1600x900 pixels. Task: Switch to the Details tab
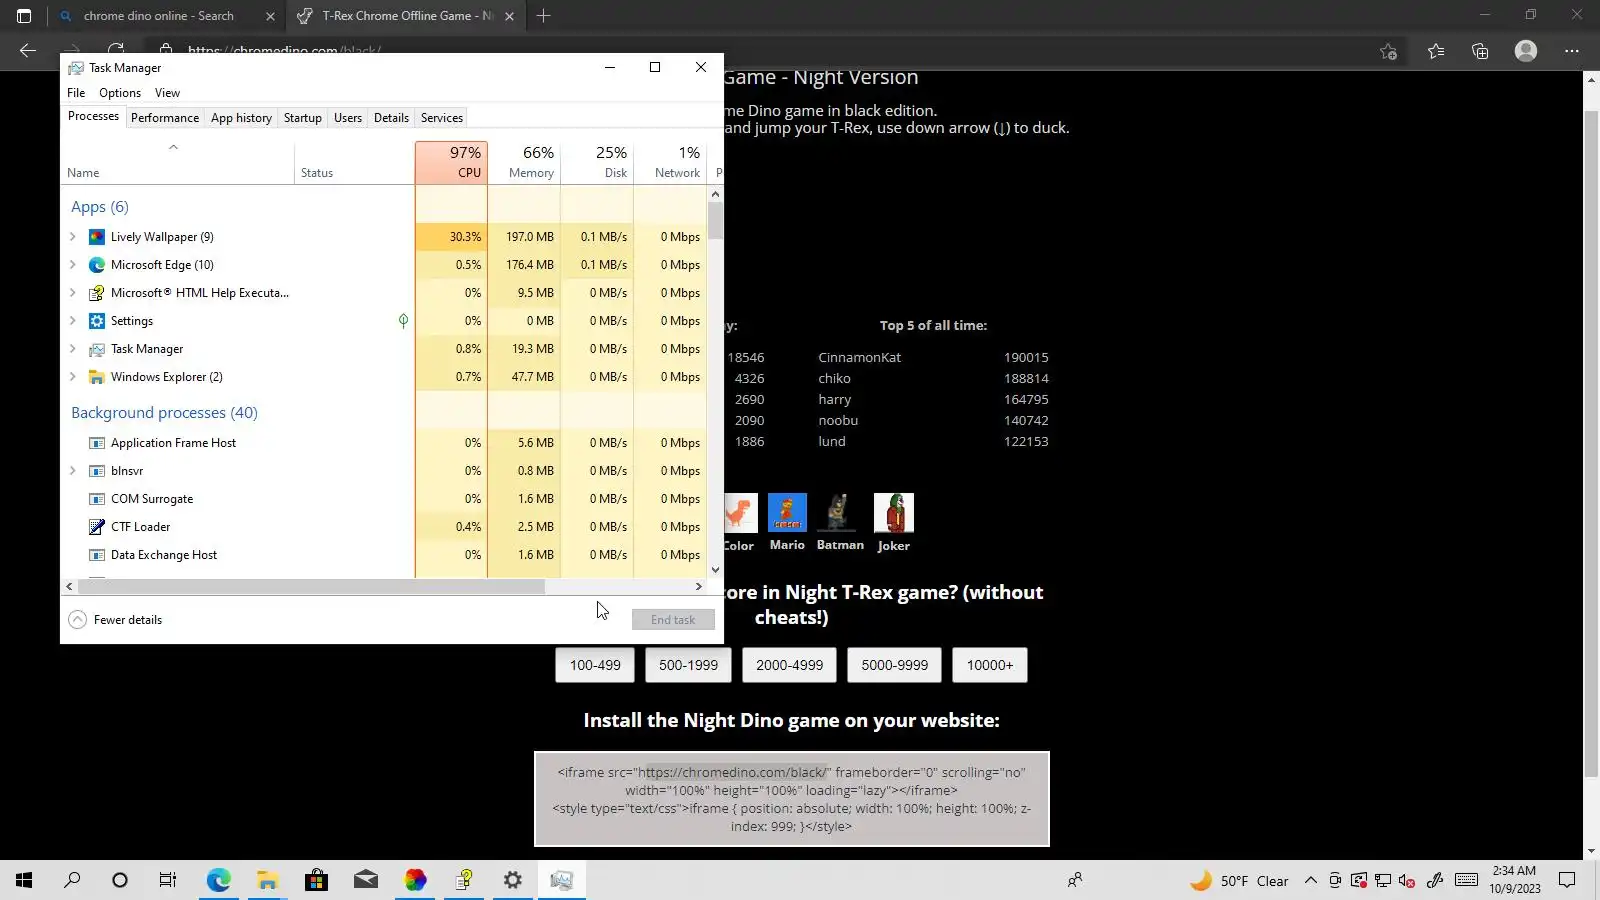(x=391, y=118)
